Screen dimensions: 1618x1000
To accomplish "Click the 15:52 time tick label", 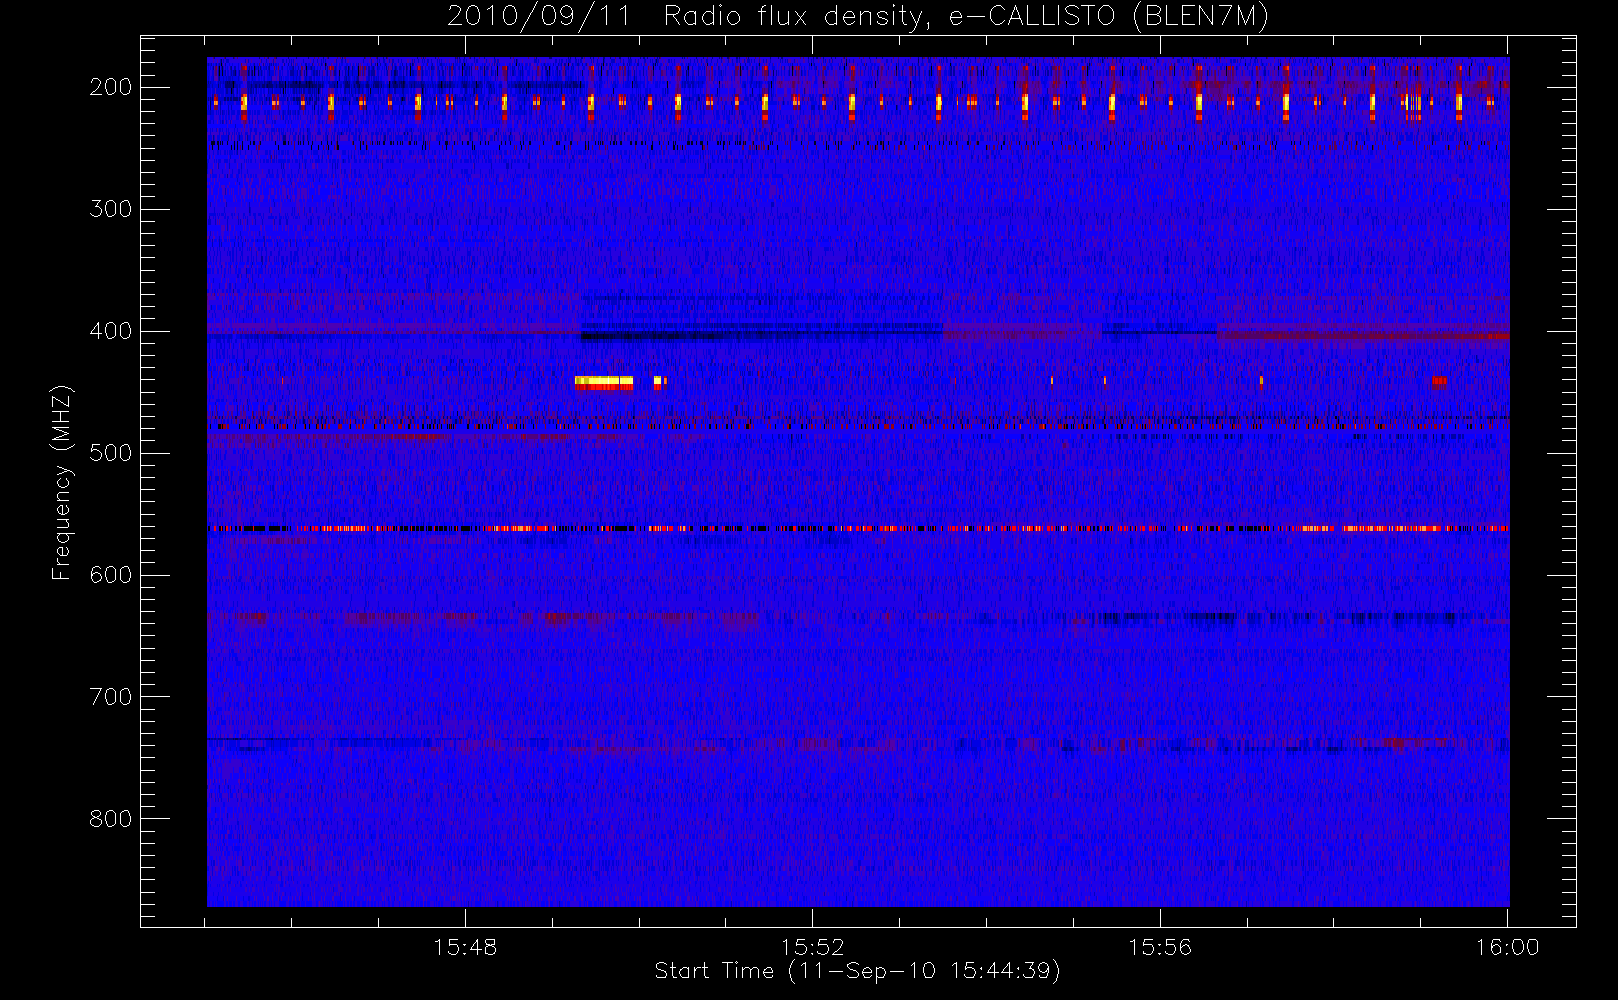I will (813, 947).
